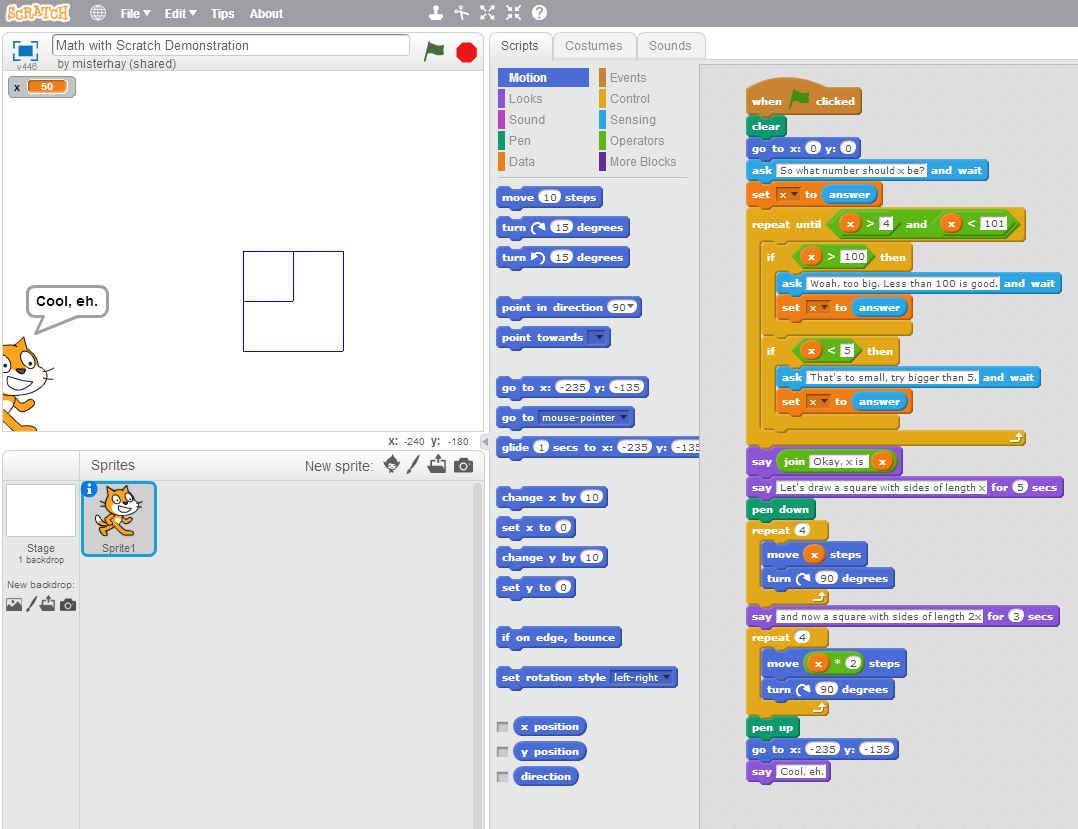Choose new sprite from library

point(391,465)
